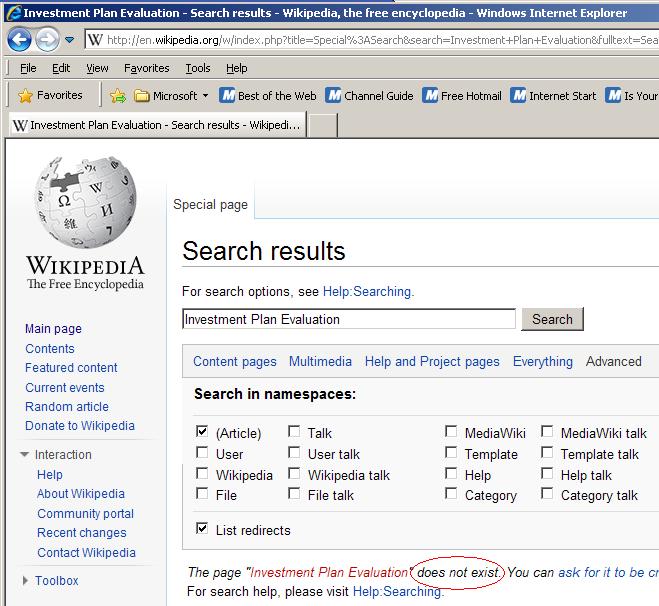Screen dimensions: 659x606
Task: Check the File namespace checkbox
Action: [x=202, y=493]
